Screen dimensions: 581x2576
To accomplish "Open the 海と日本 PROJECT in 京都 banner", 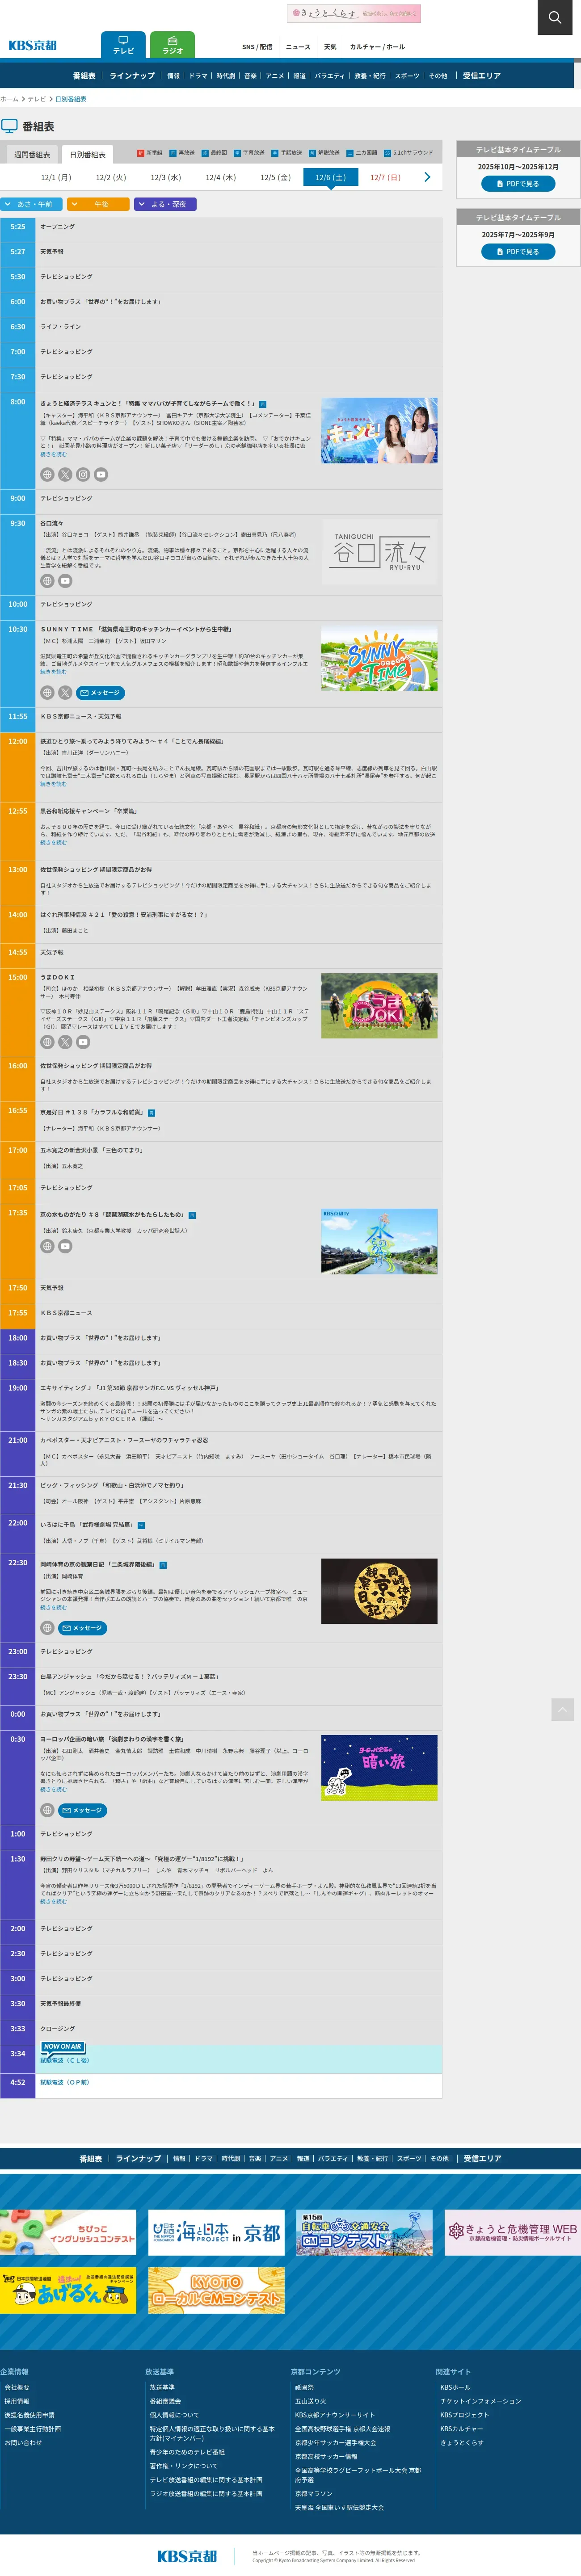I will point(216,2232).
